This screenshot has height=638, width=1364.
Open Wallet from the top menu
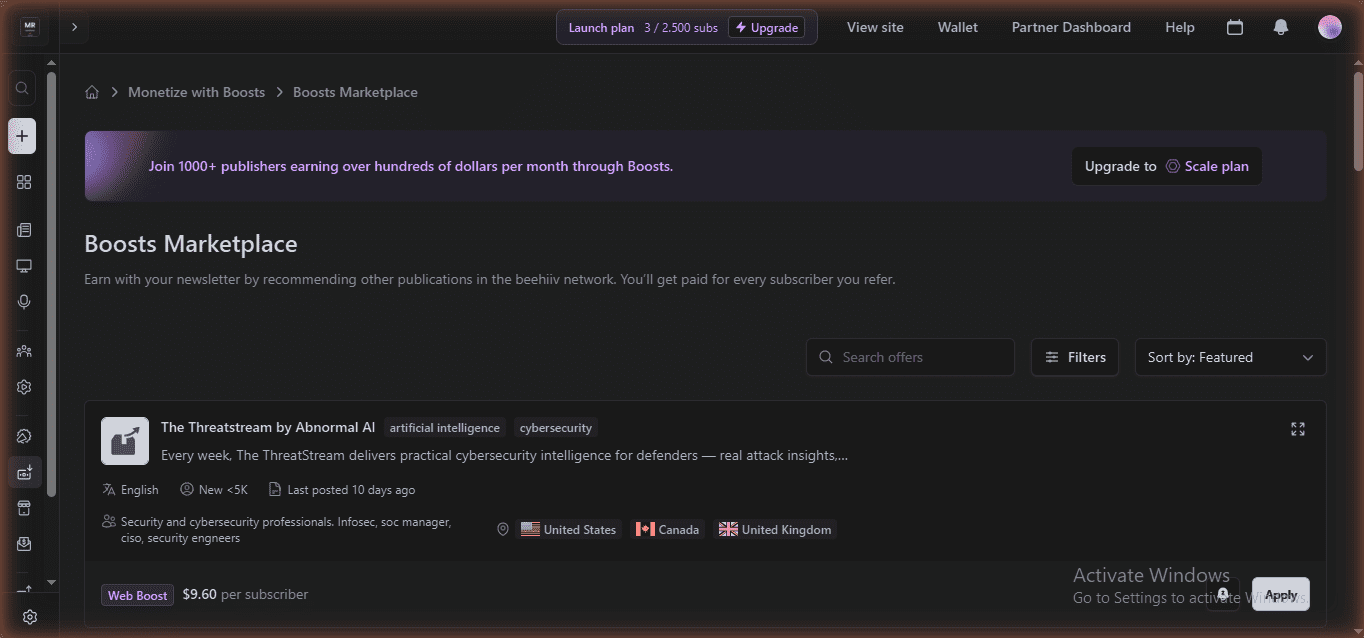[958, 28]
